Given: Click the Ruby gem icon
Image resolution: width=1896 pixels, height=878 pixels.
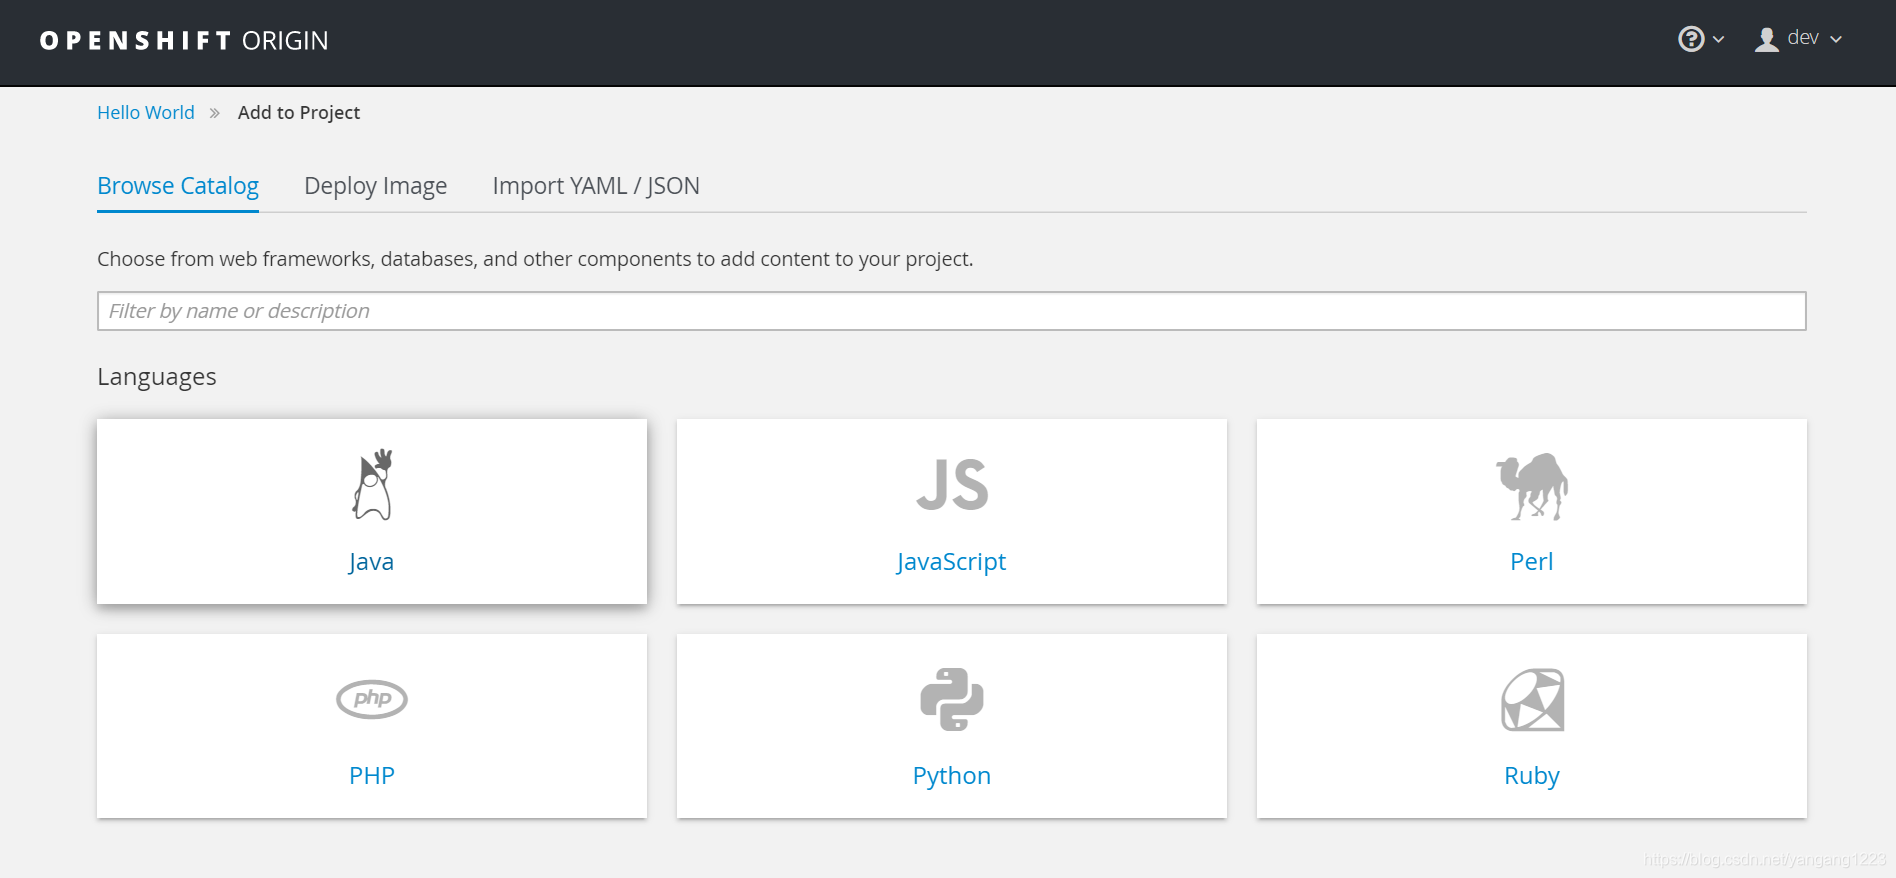Looking at the screenshot, I should click(1532, 700).
